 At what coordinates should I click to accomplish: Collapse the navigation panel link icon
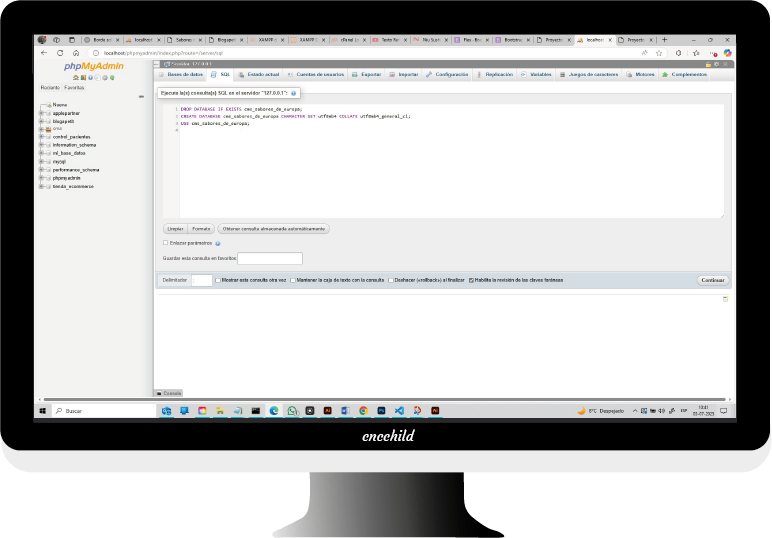(x=143, y=96)
